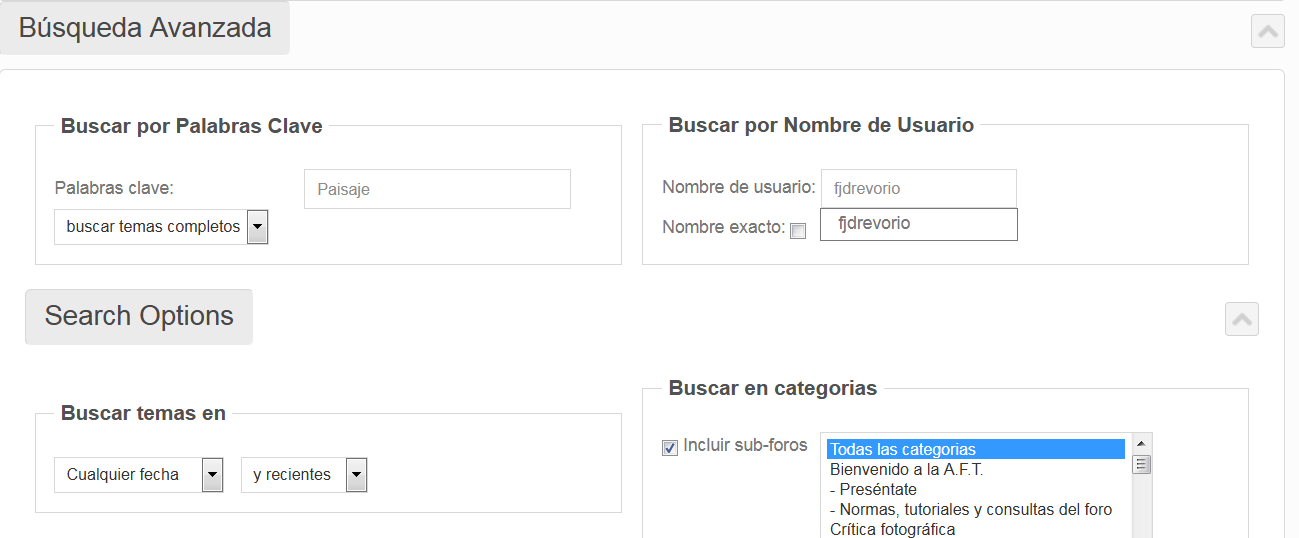Uncheck the Incluir sub-foros checkbox
The height and width of the screenshot is (538, 1299).
coord(670,448)
